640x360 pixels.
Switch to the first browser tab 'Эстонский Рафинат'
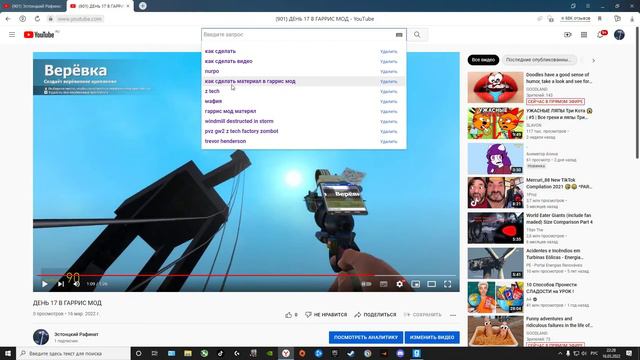pyautogui.click(x=33, y=6)
